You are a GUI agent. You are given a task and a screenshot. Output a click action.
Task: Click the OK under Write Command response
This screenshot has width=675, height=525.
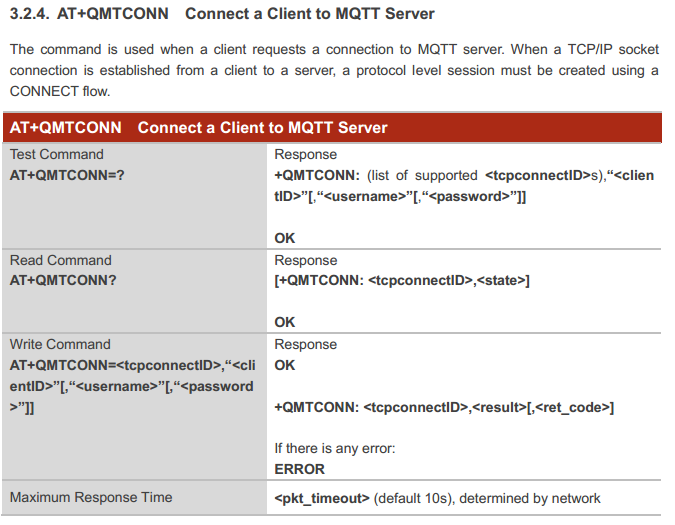284,365
